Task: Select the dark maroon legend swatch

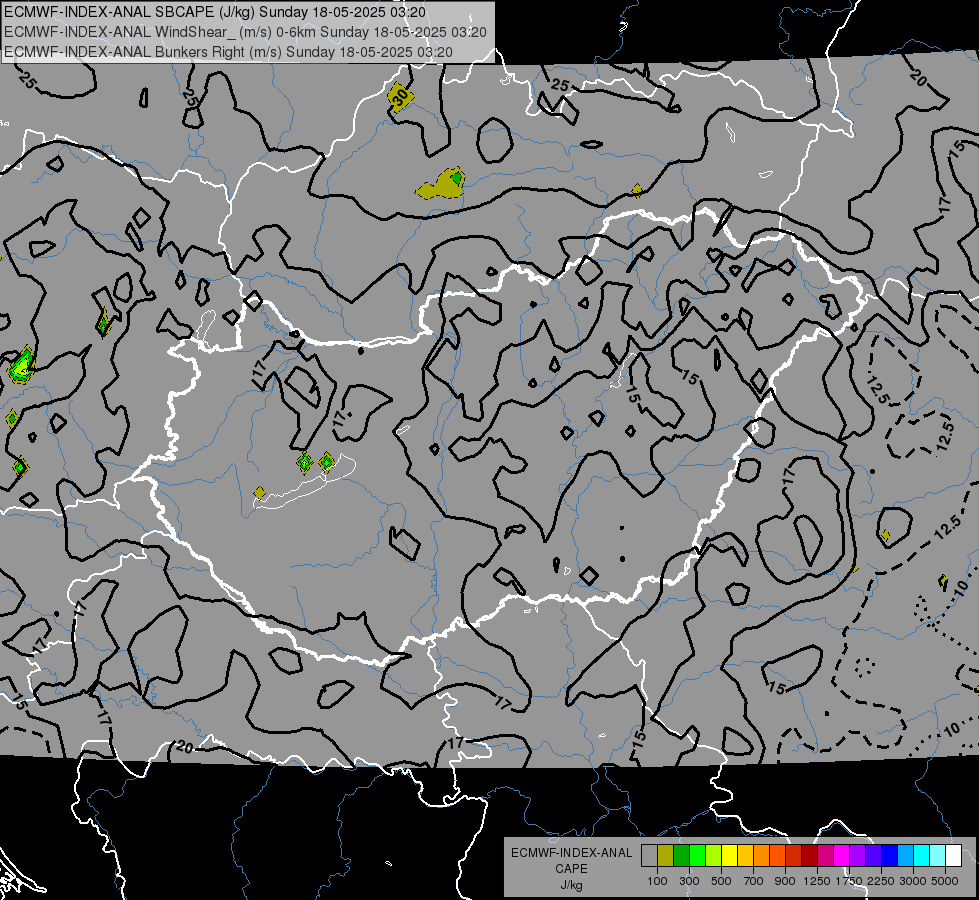Action: pos(810,856)
